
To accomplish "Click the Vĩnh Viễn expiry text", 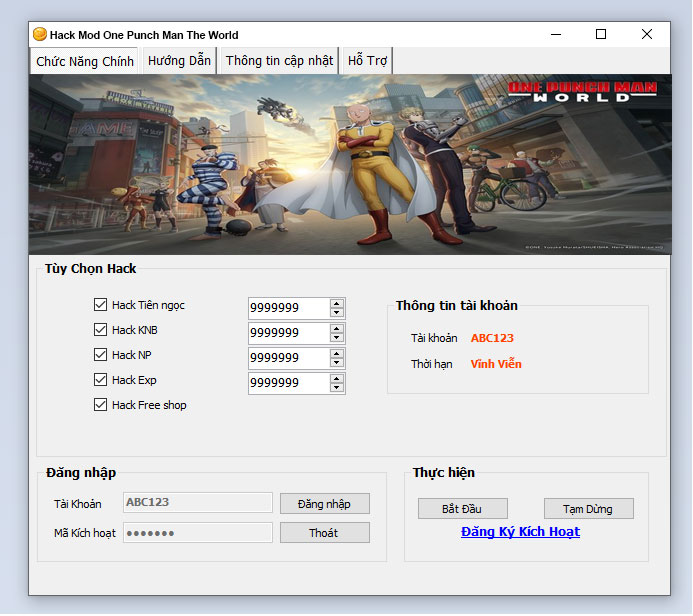I will point(496,364).
